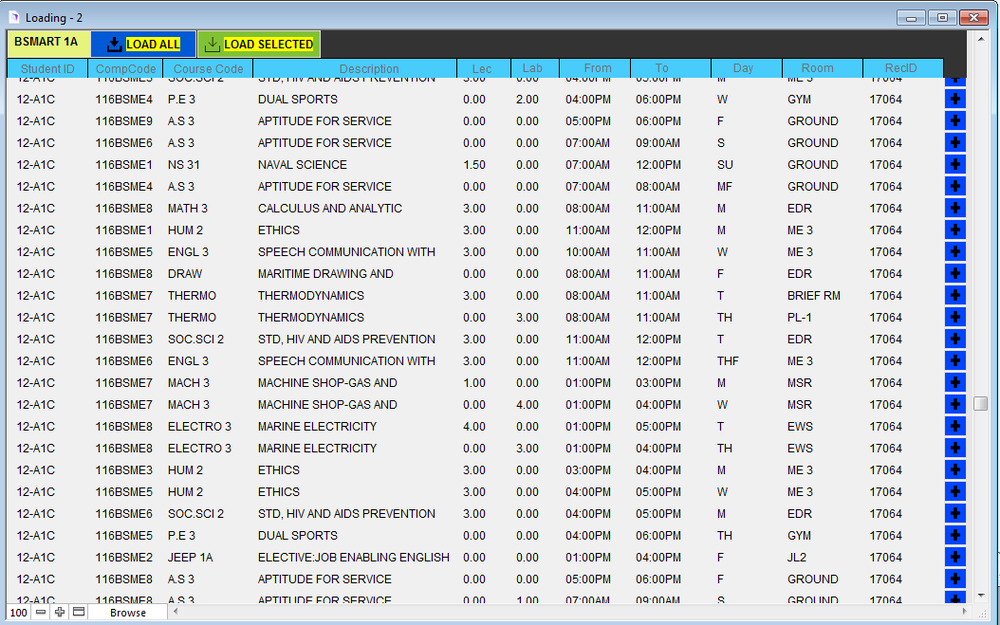Select the BSMART 1A tab label

[46, 42]
